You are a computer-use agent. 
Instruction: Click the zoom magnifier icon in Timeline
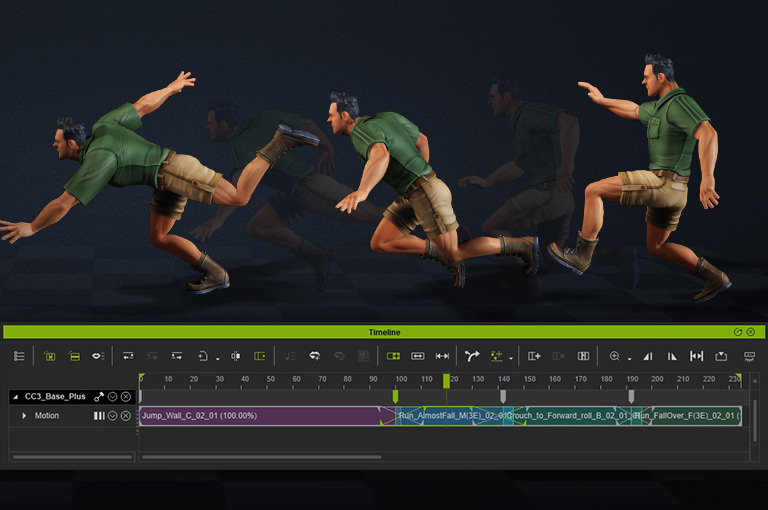click(614, 356)
